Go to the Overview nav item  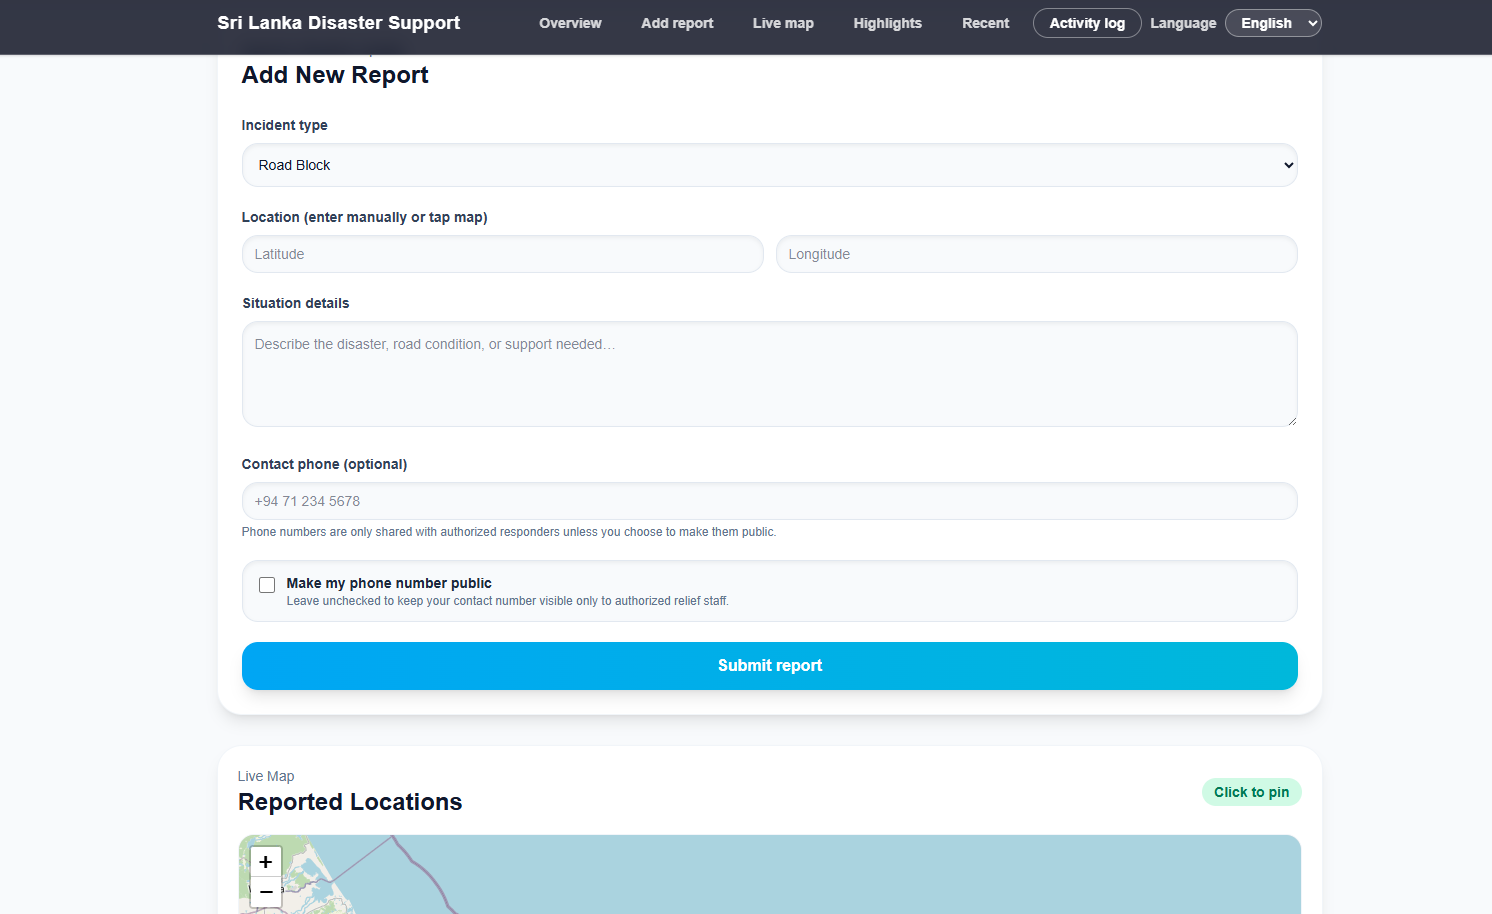click(570, 23)
